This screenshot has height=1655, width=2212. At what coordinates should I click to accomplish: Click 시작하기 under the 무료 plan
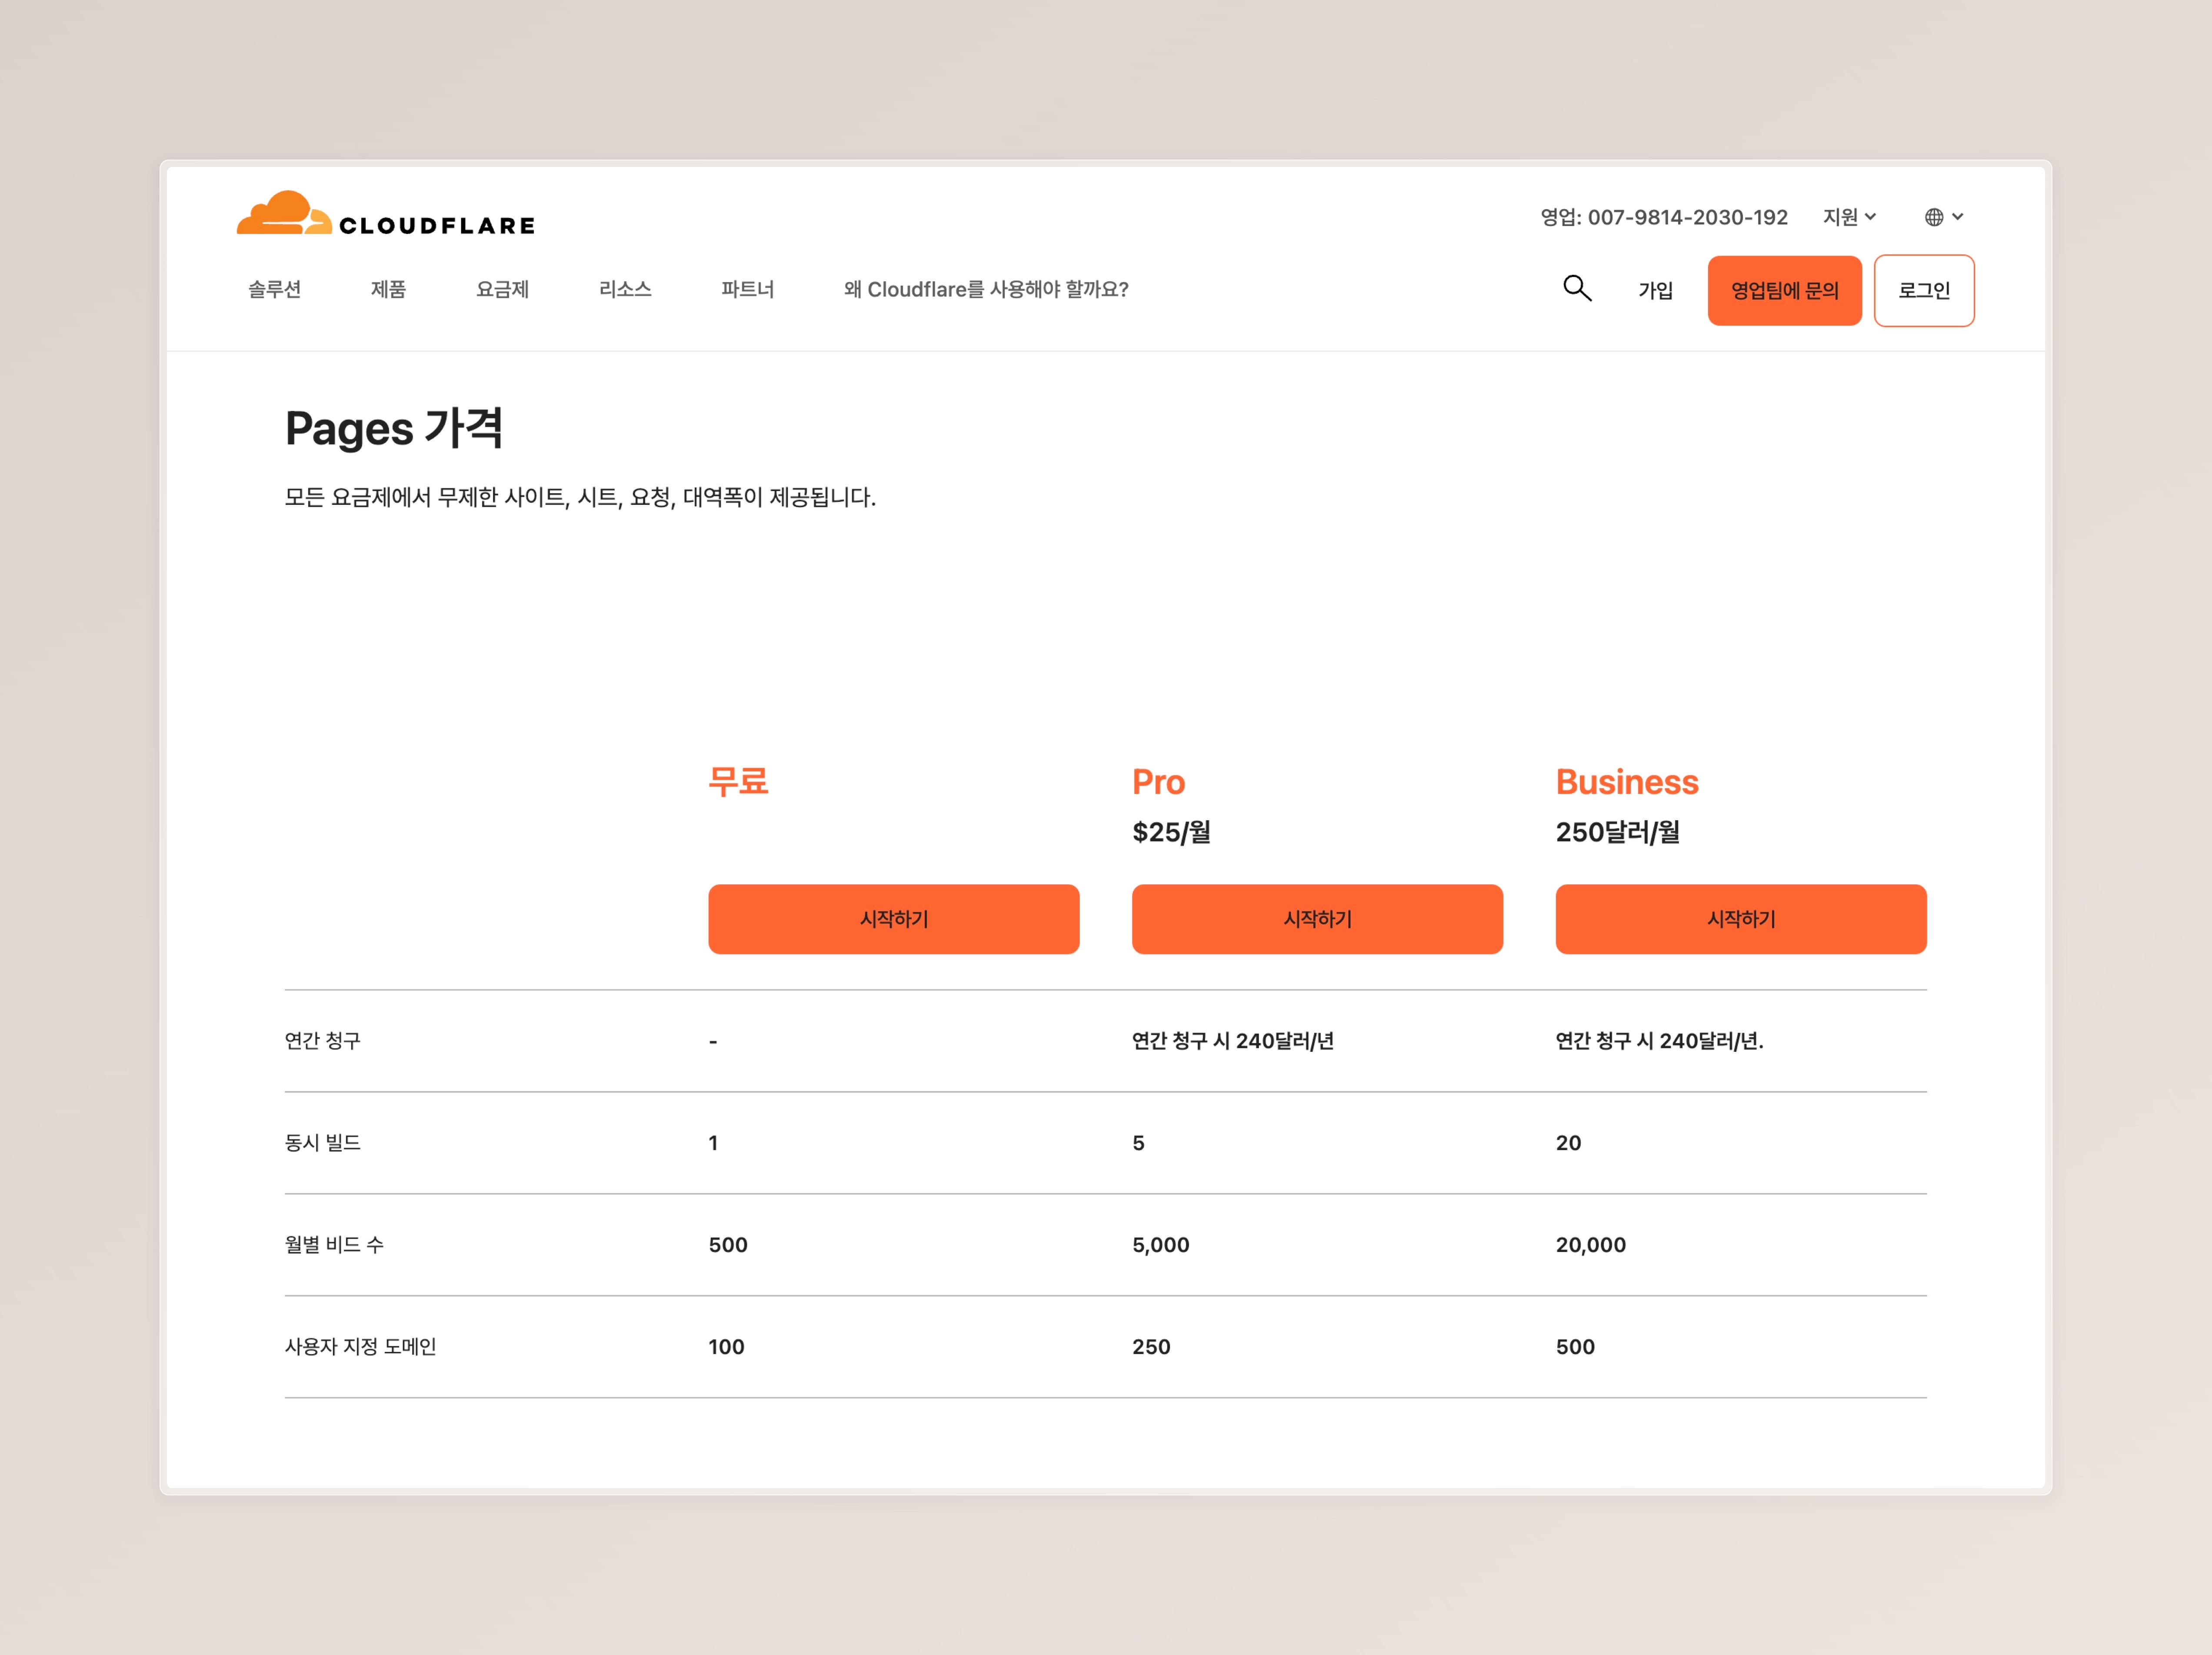click(893, 919)
